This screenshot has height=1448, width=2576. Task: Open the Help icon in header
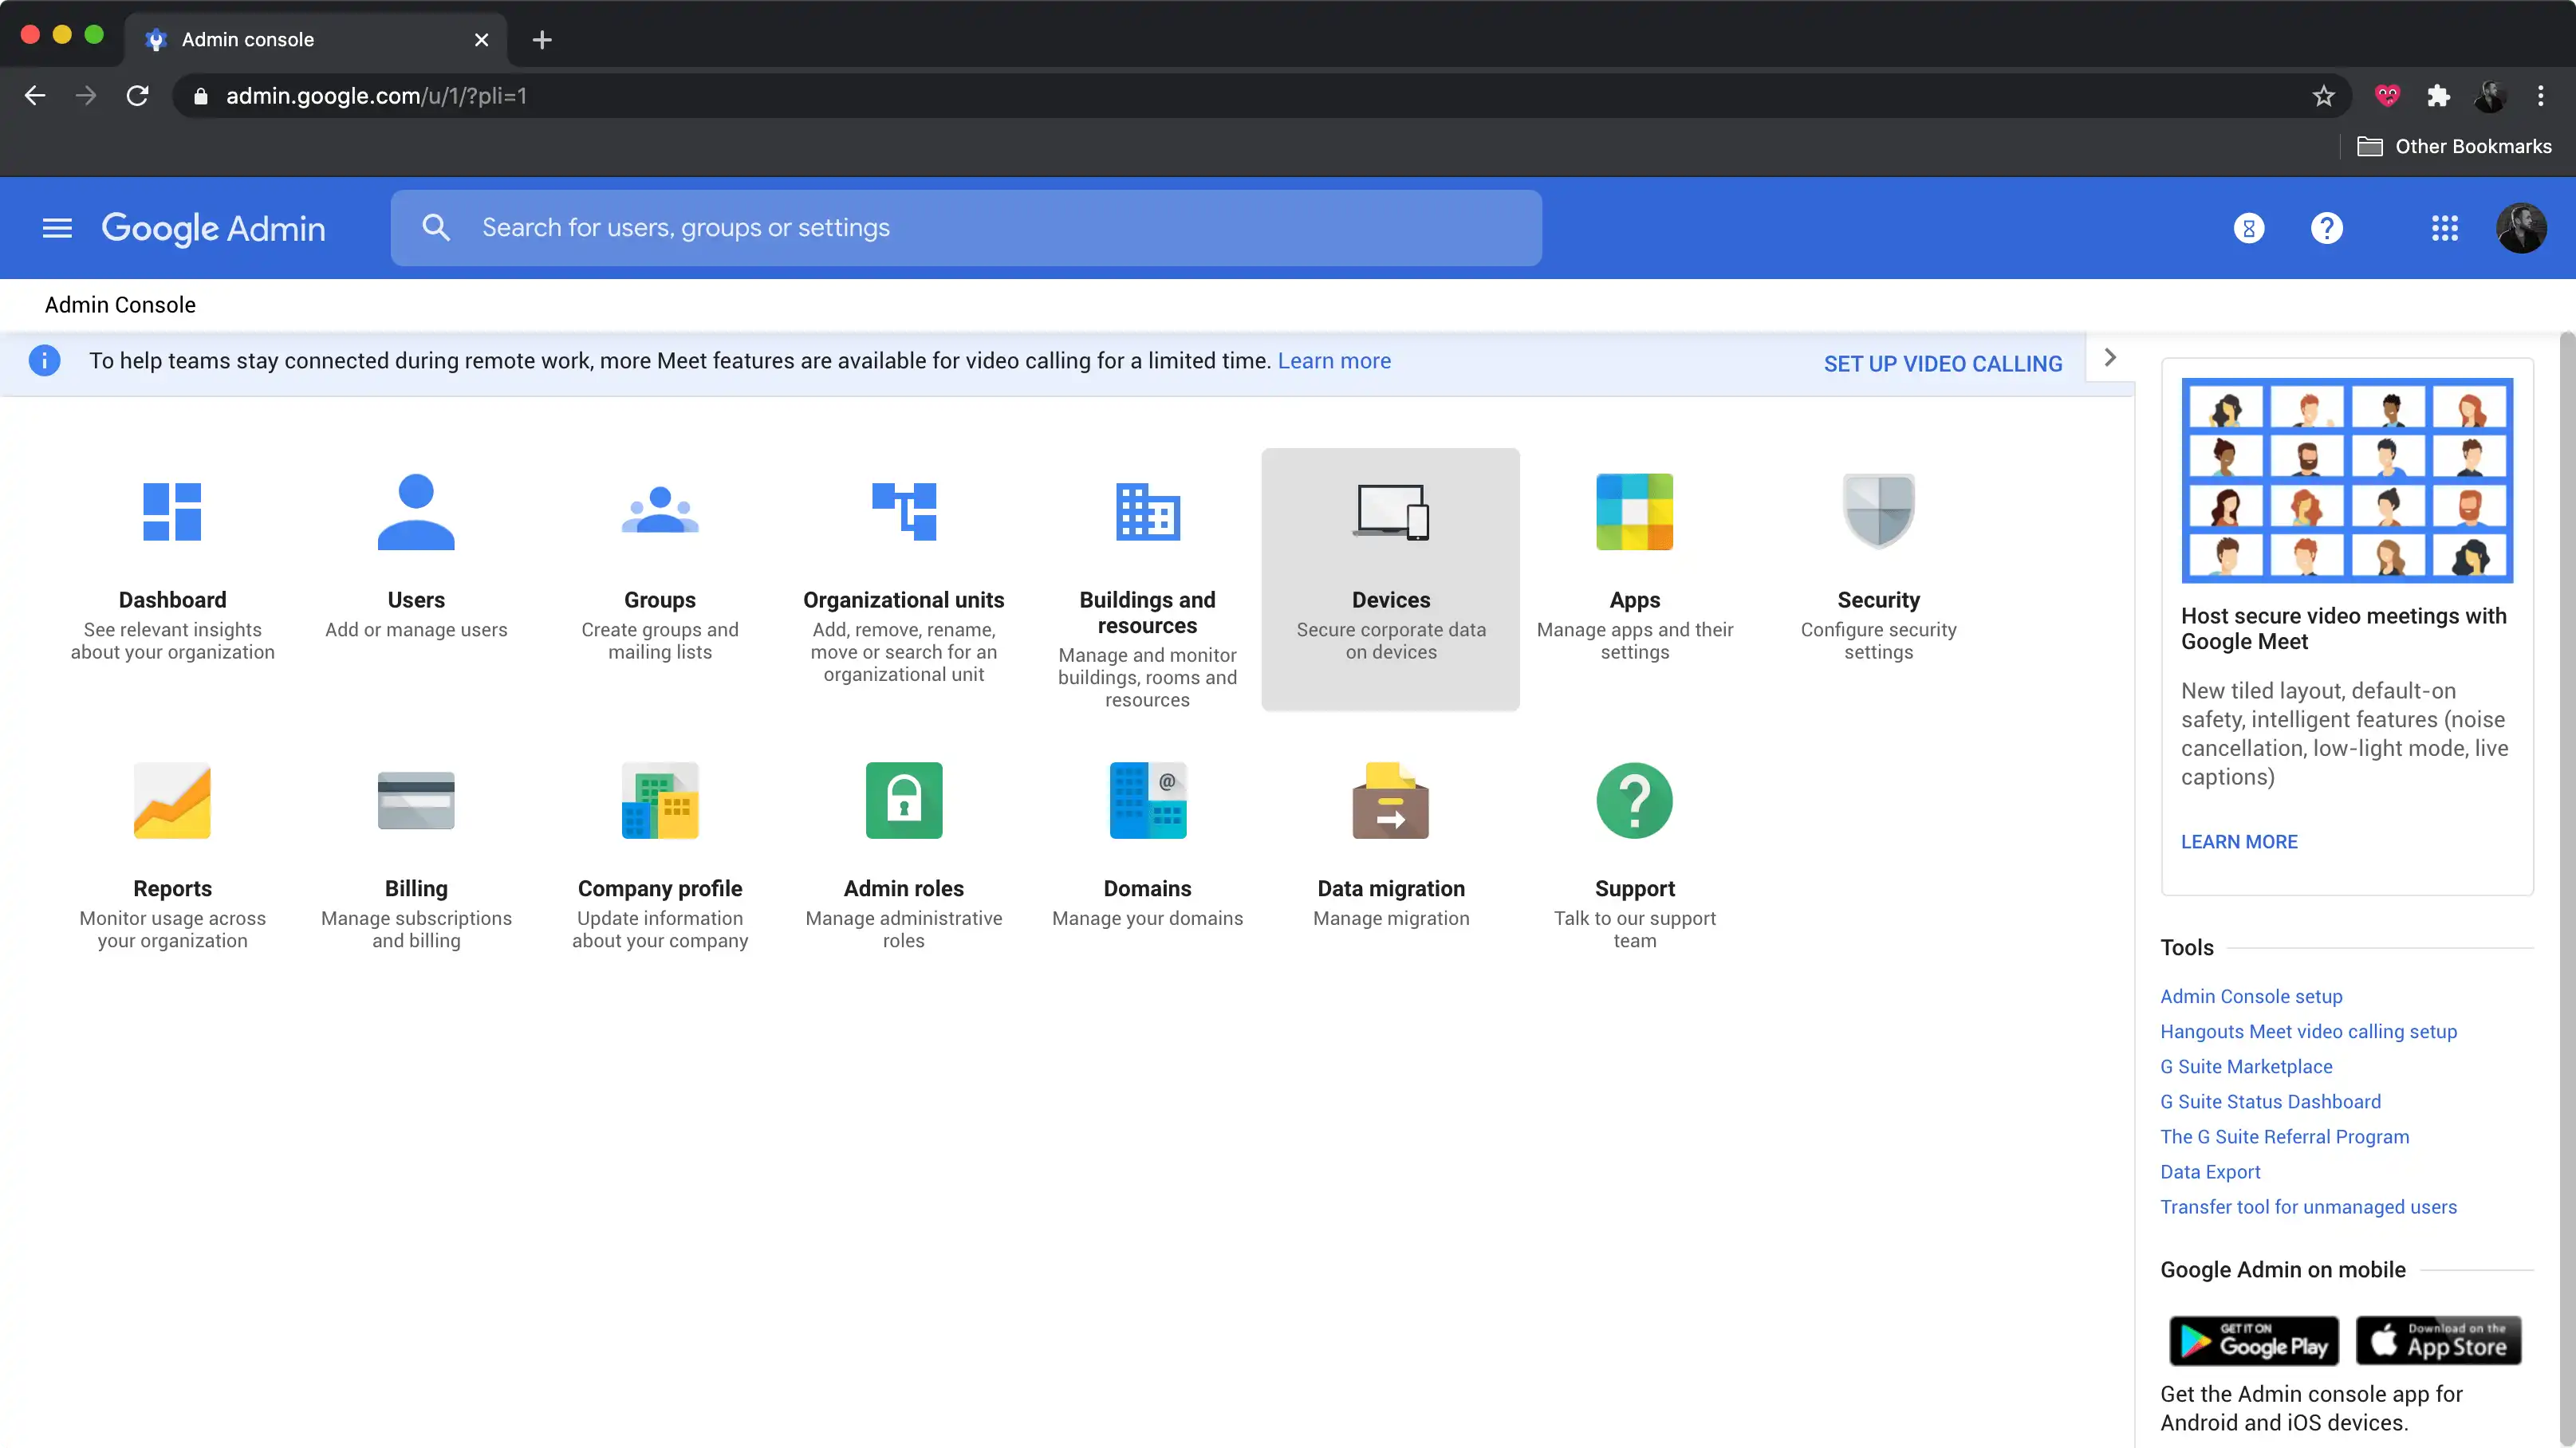(2327, 228)
